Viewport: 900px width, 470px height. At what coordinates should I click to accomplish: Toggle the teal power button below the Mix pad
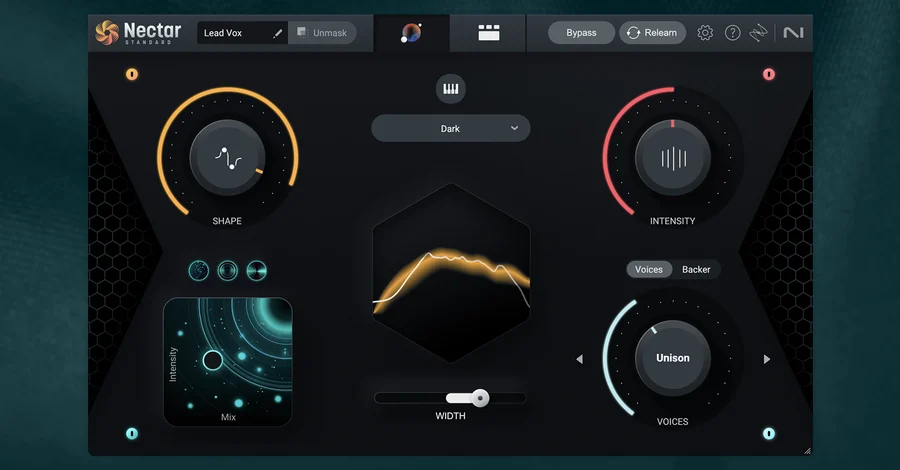(132, 433)
